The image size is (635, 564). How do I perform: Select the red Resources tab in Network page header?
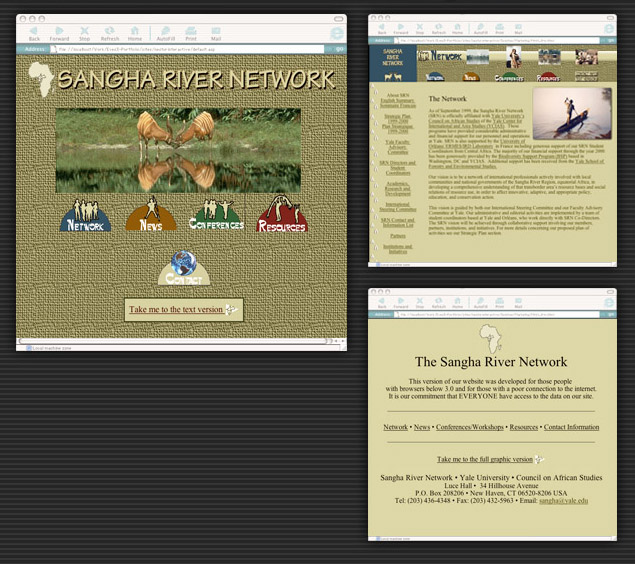pos(548,77)
